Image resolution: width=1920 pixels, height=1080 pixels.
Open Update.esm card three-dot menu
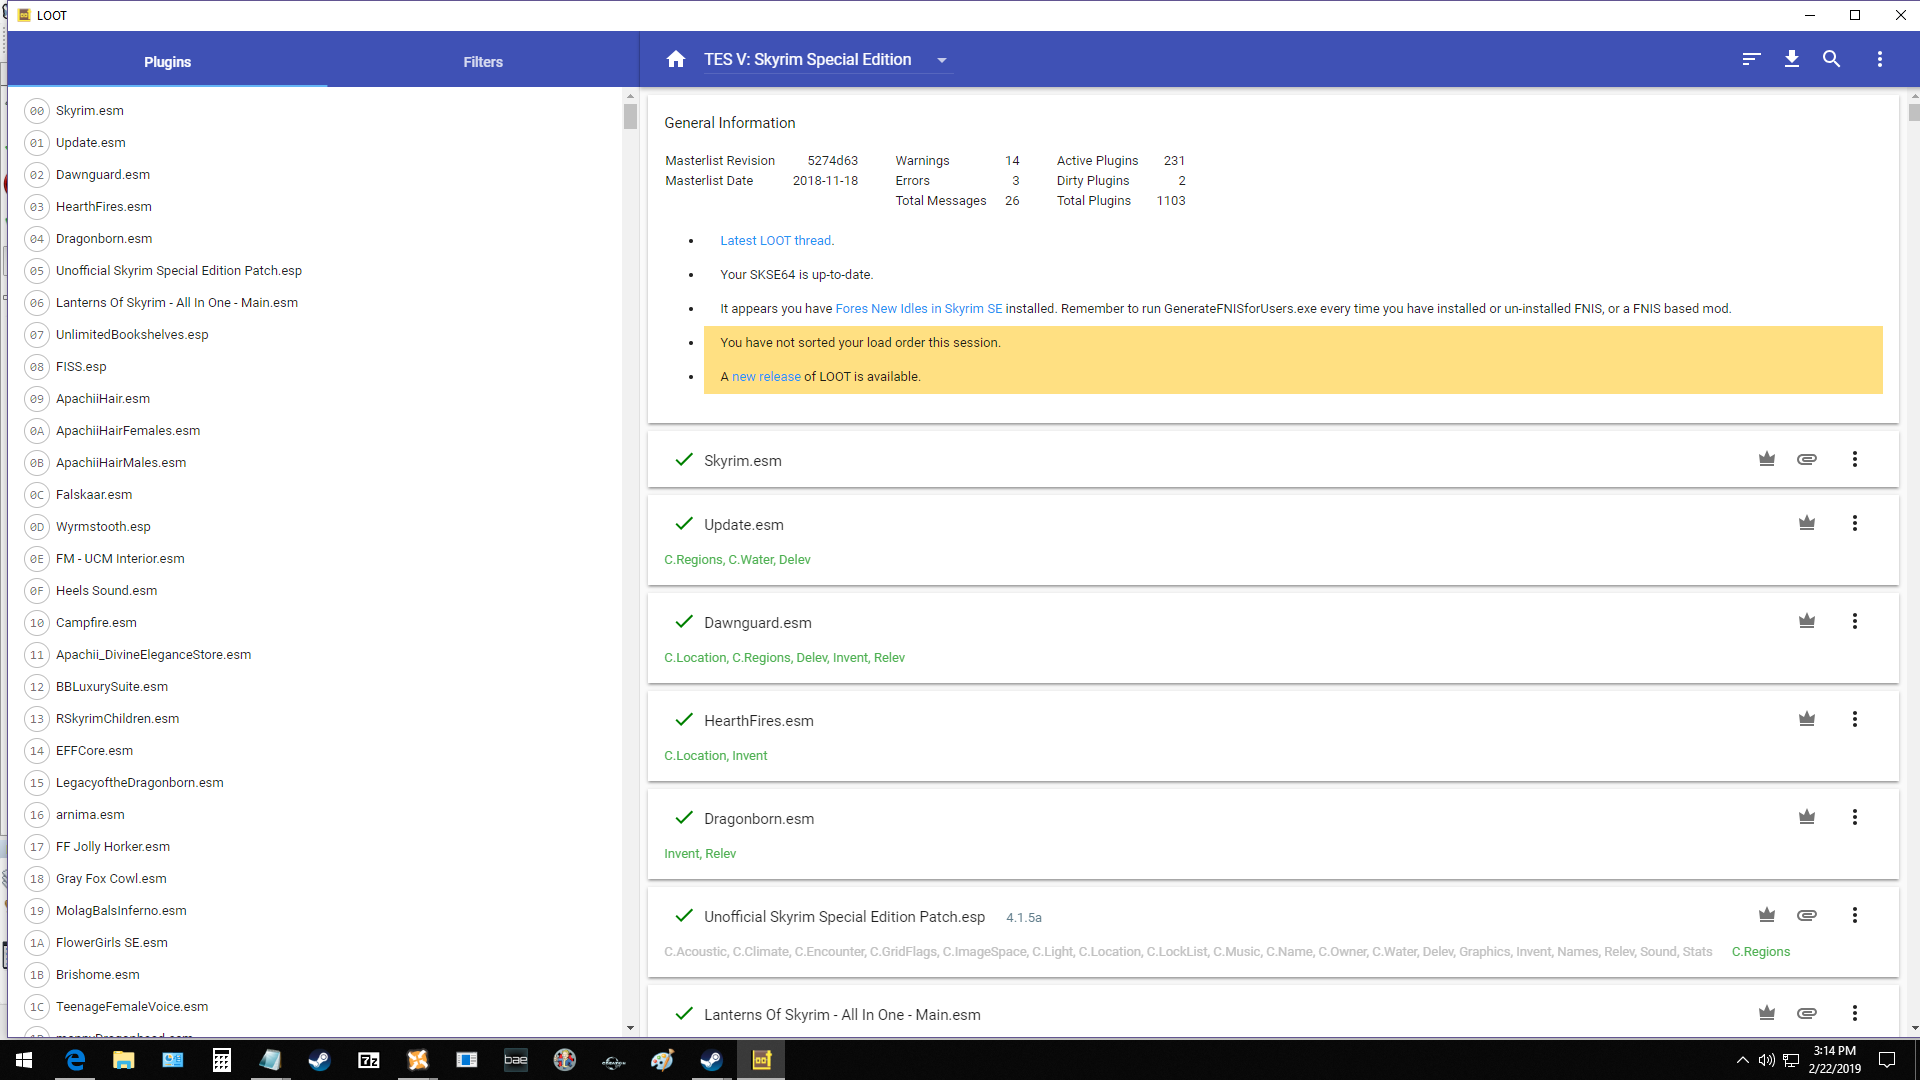pos(1854,523)
